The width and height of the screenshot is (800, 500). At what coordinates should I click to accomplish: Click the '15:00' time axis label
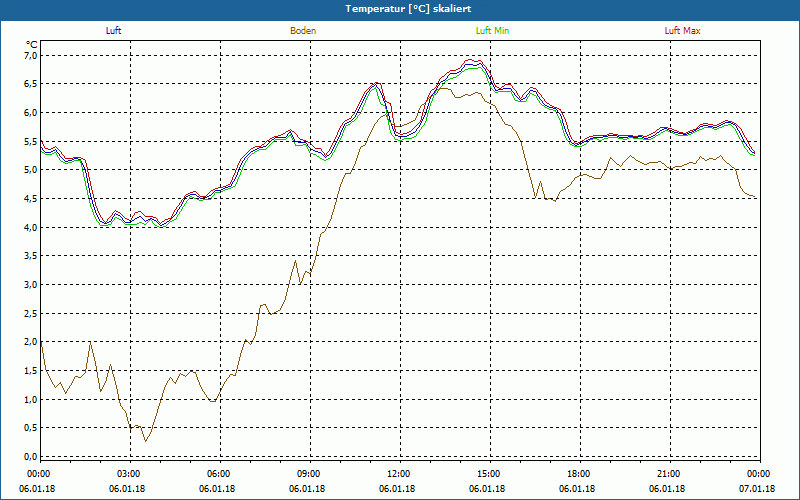click(x=490, y=474)
